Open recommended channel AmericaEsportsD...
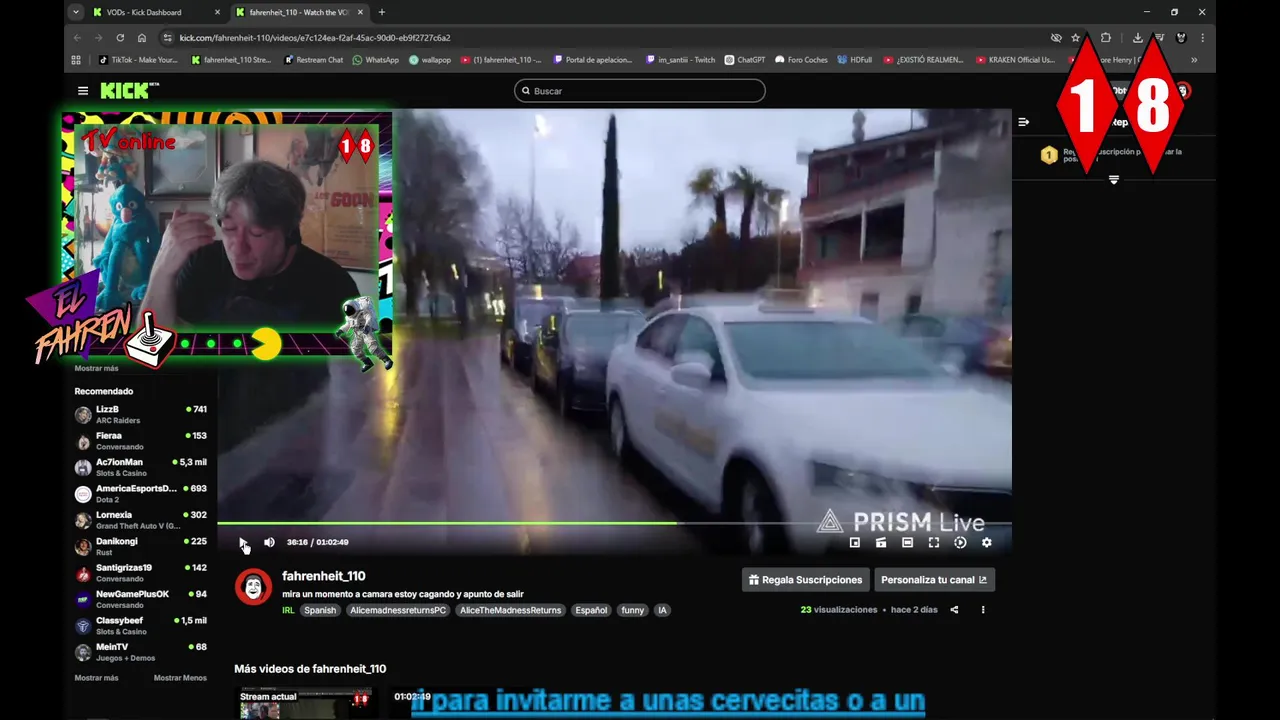The height and width of the screenshot is (720, 1280). point(141,494)
